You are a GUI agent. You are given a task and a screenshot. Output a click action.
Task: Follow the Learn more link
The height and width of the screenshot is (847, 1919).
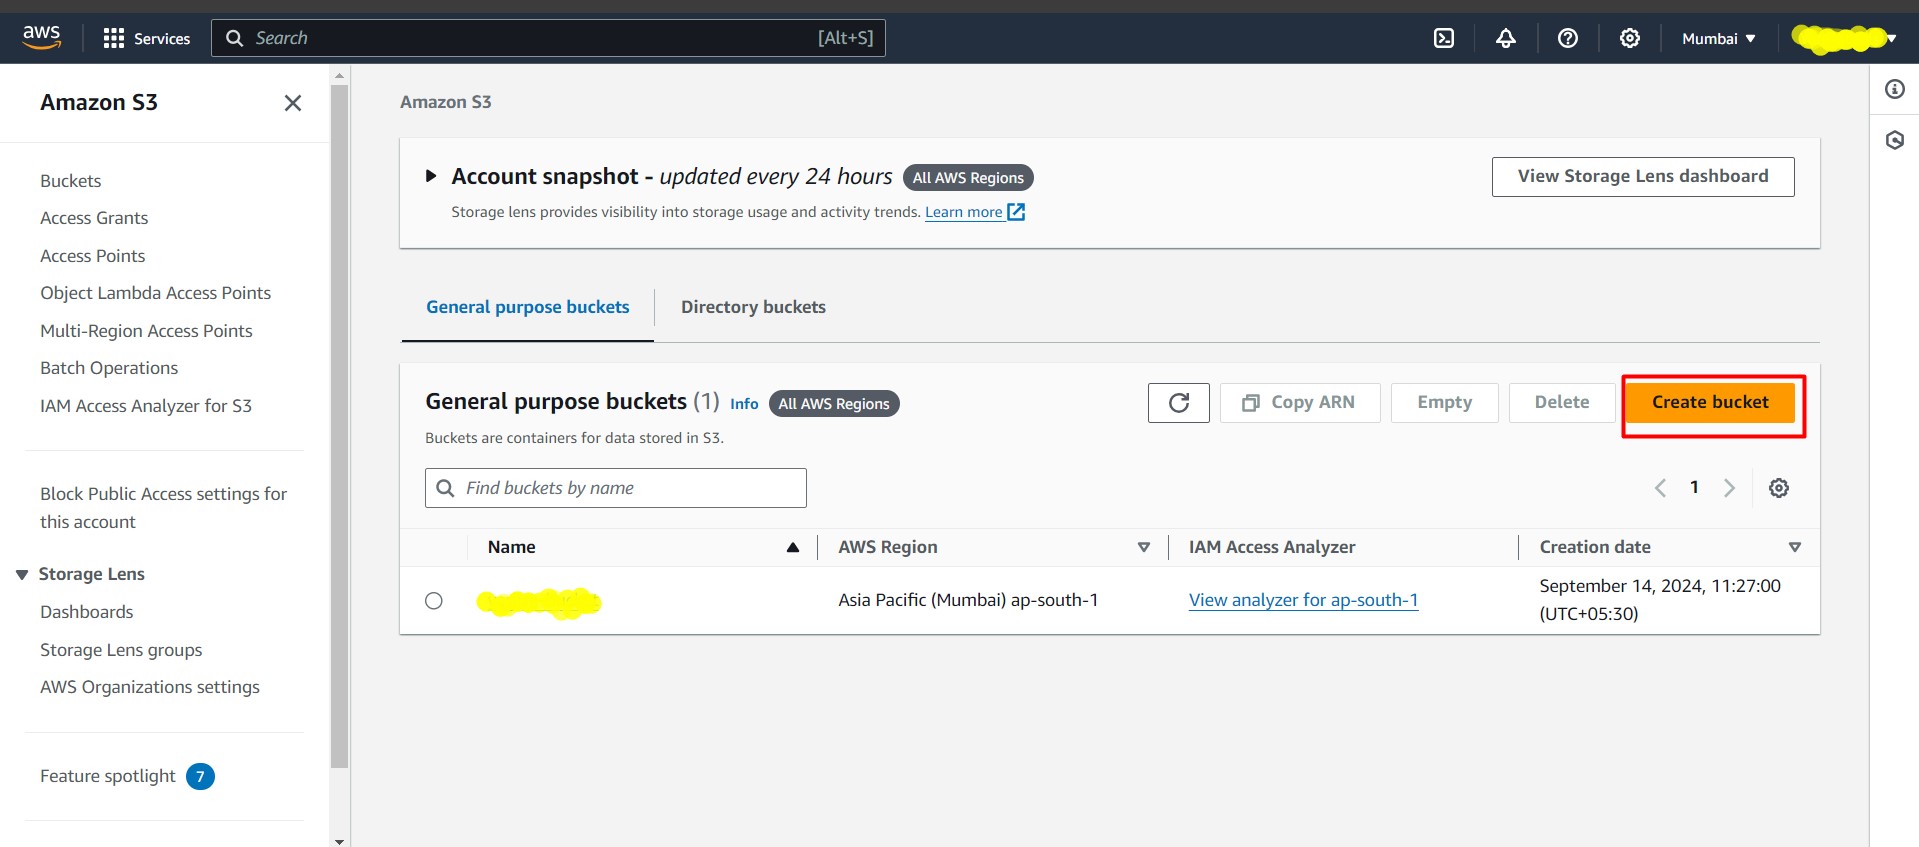pos(974,212)
